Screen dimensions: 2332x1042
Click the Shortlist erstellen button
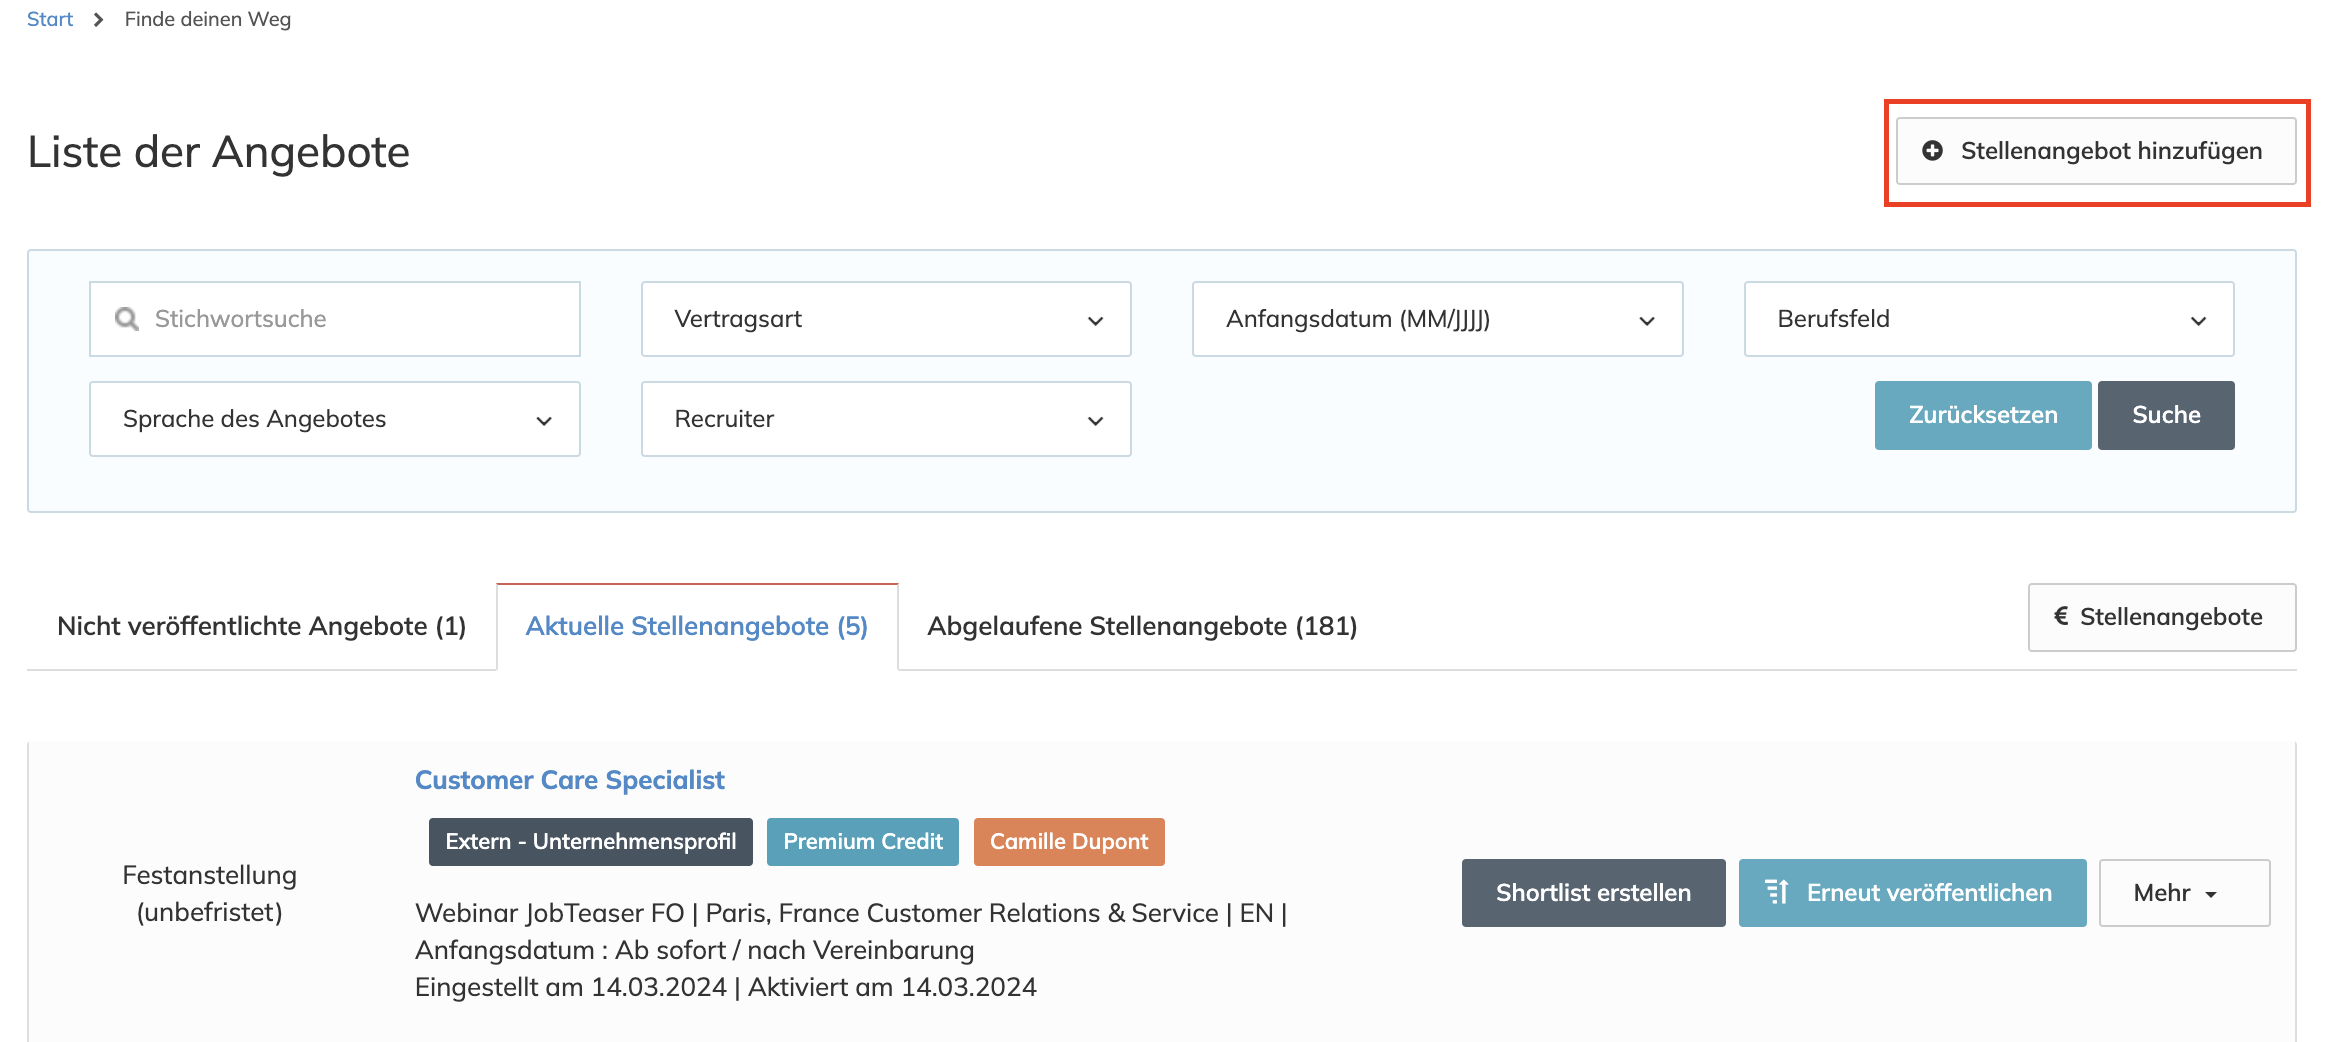click(1593, 892)
